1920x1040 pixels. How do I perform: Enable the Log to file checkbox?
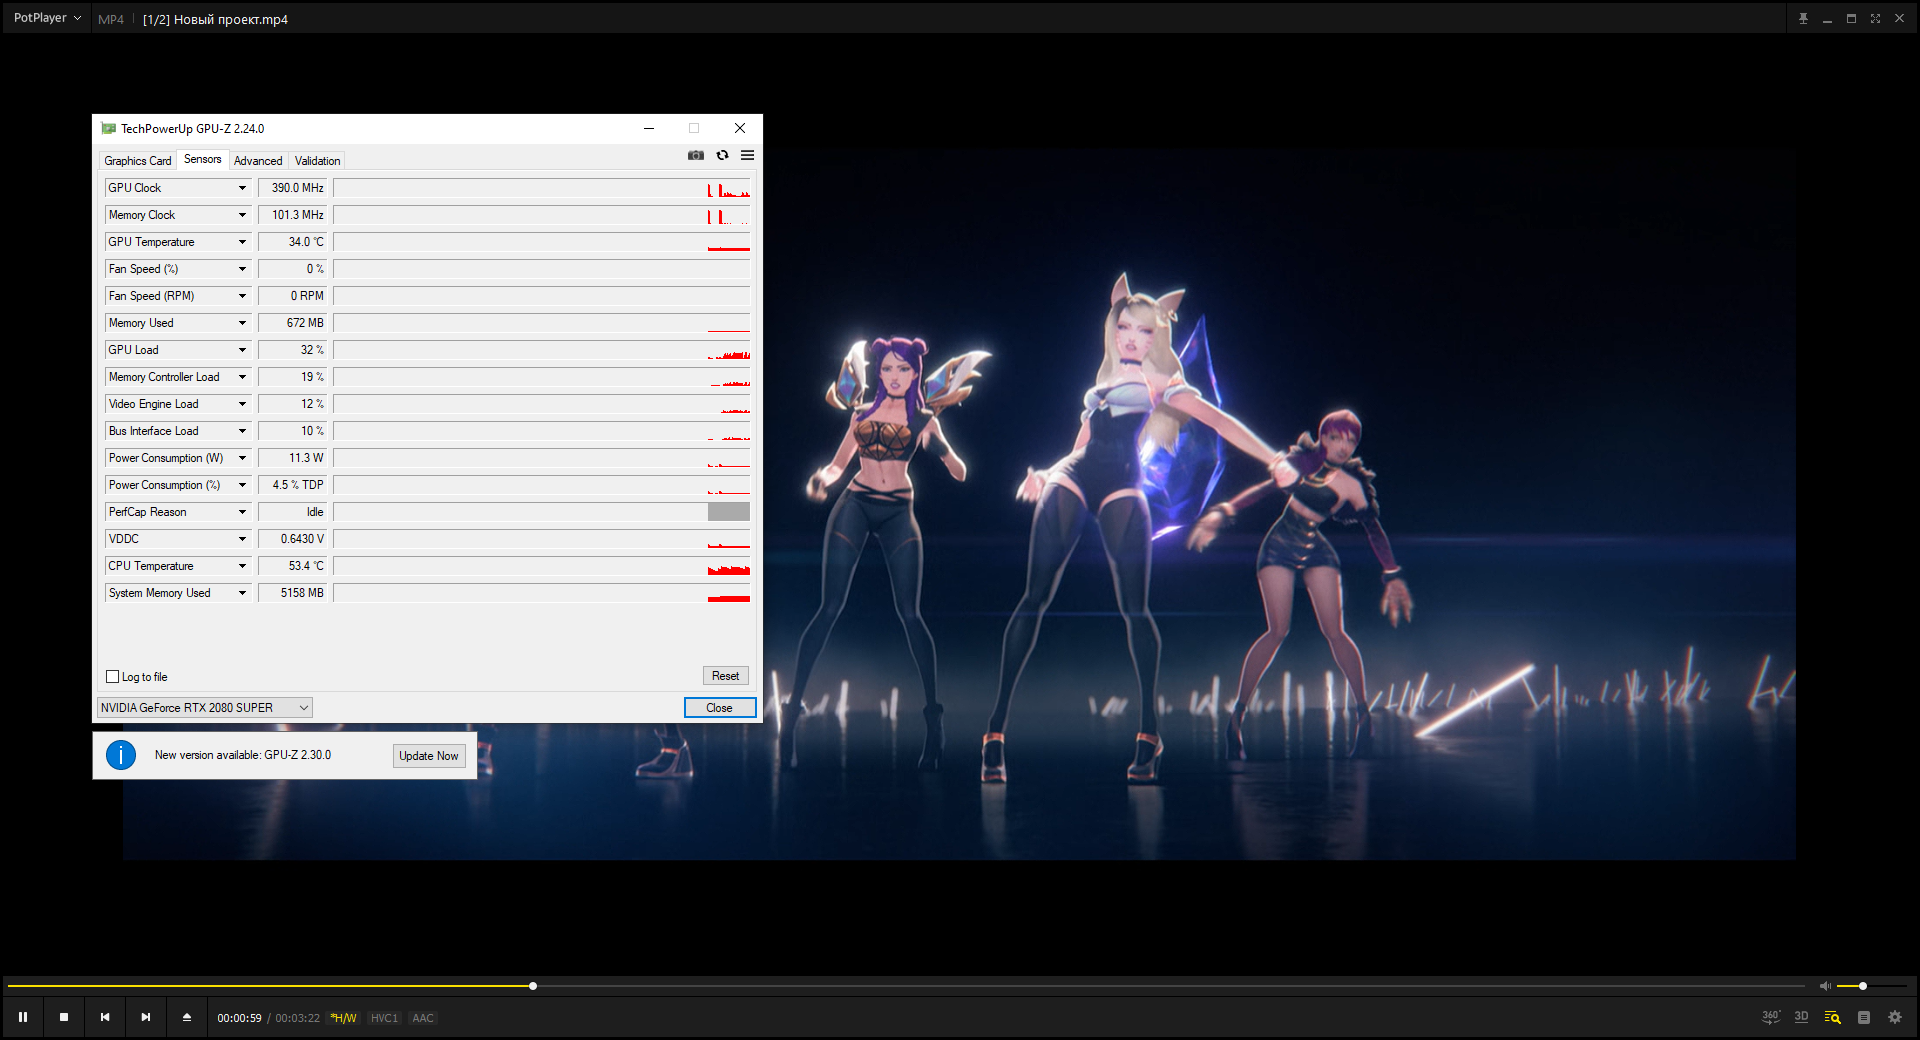click(x=113, y=677)
